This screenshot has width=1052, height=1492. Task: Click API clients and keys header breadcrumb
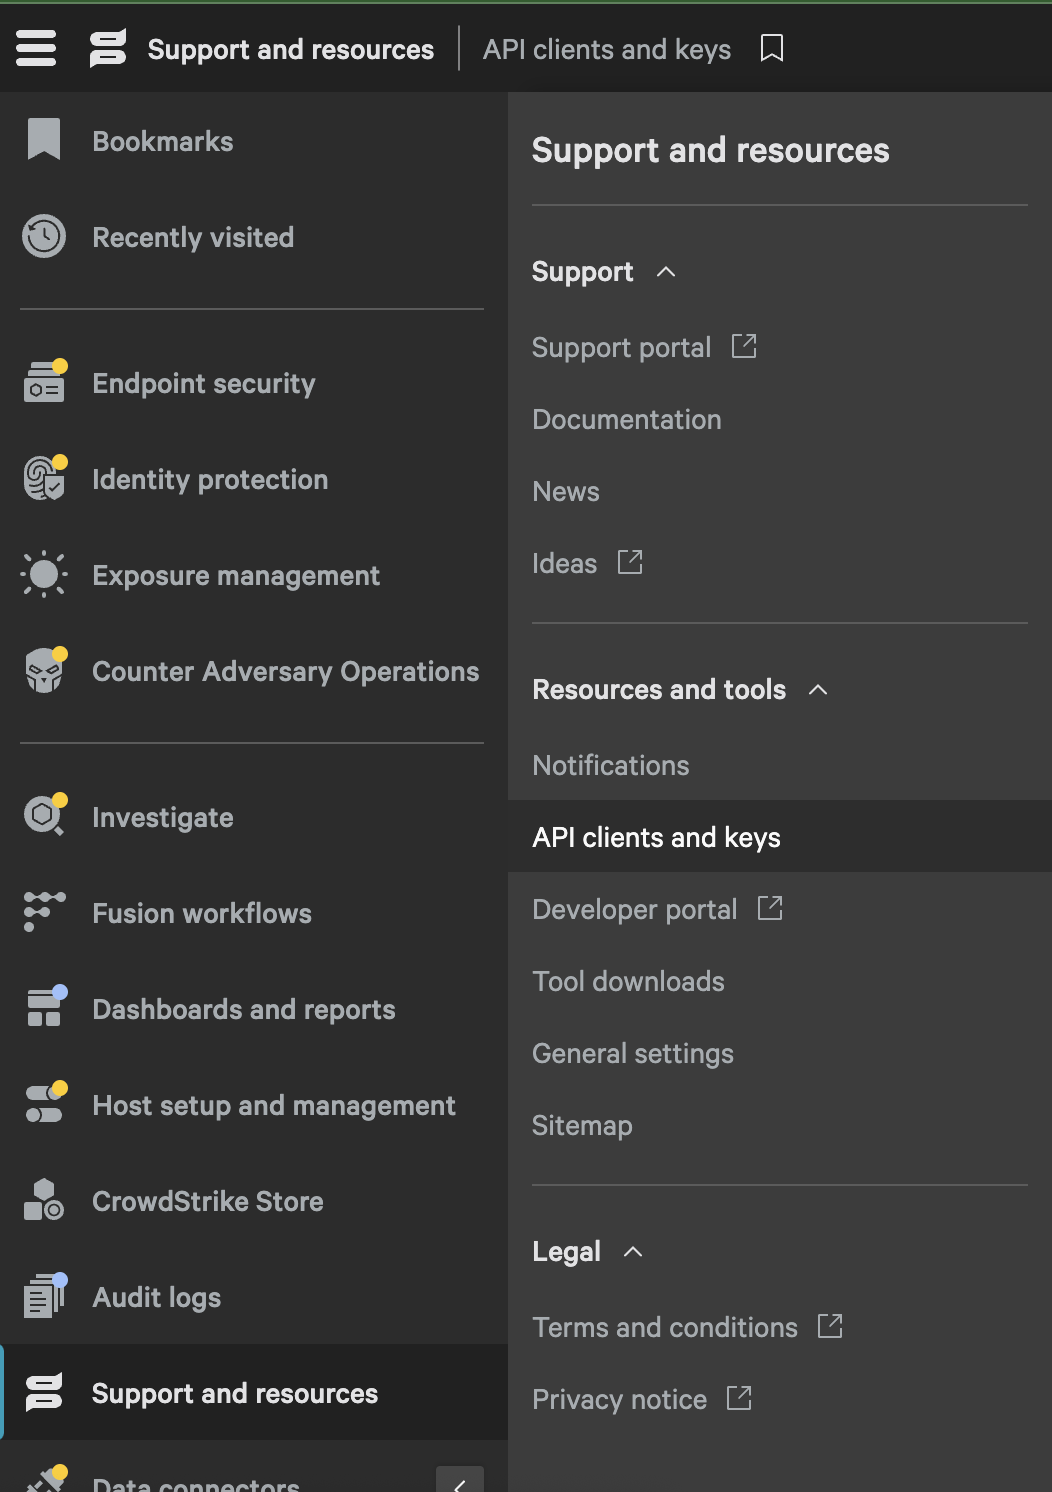(607, 49)
